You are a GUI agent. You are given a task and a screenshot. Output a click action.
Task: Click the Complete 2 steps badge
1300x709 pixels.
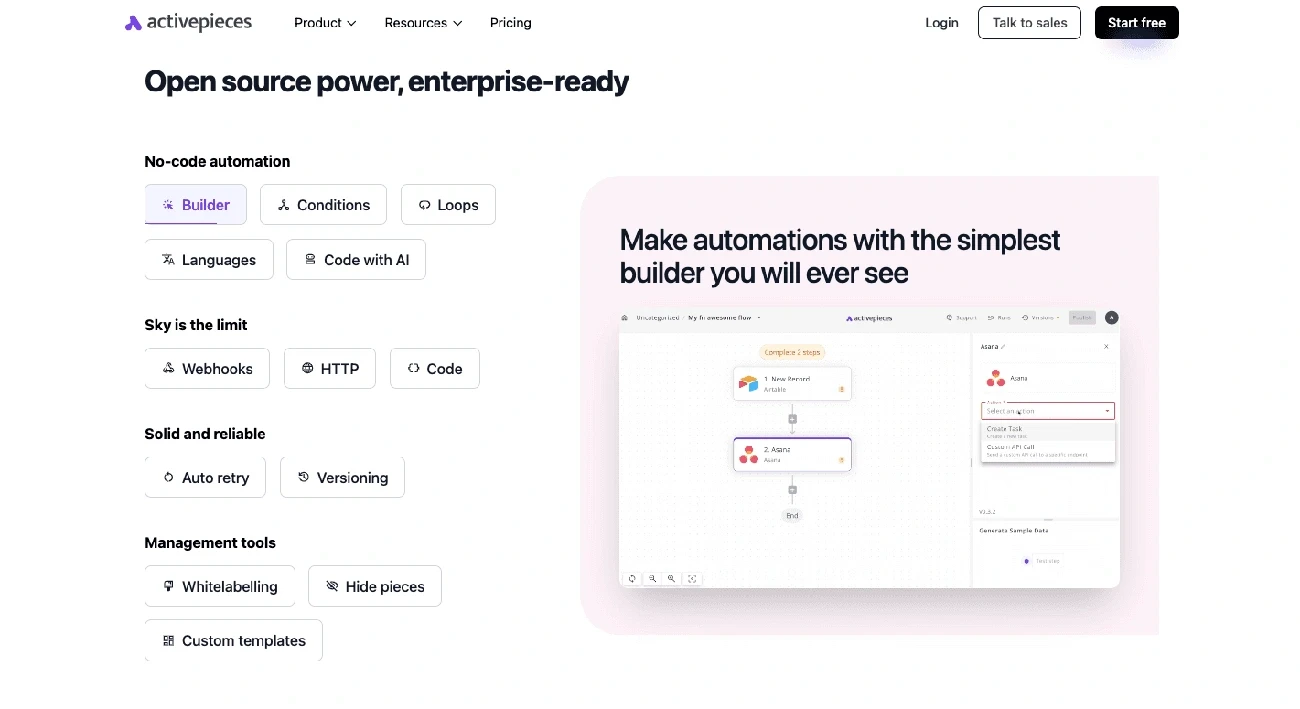(x=792, y=352)
